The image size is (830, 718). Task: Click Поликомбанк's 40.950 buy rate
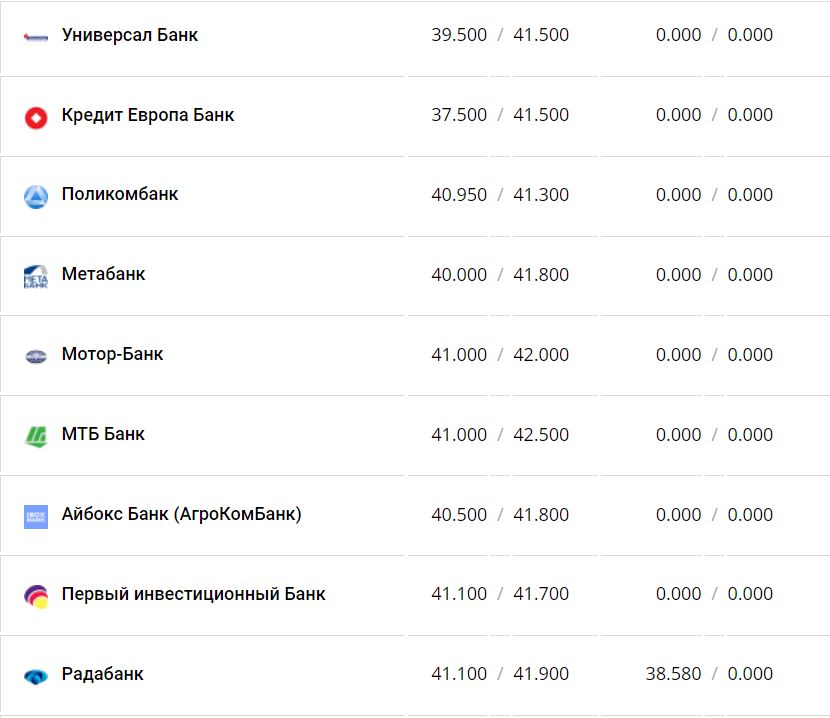click(x=459, y=195)
